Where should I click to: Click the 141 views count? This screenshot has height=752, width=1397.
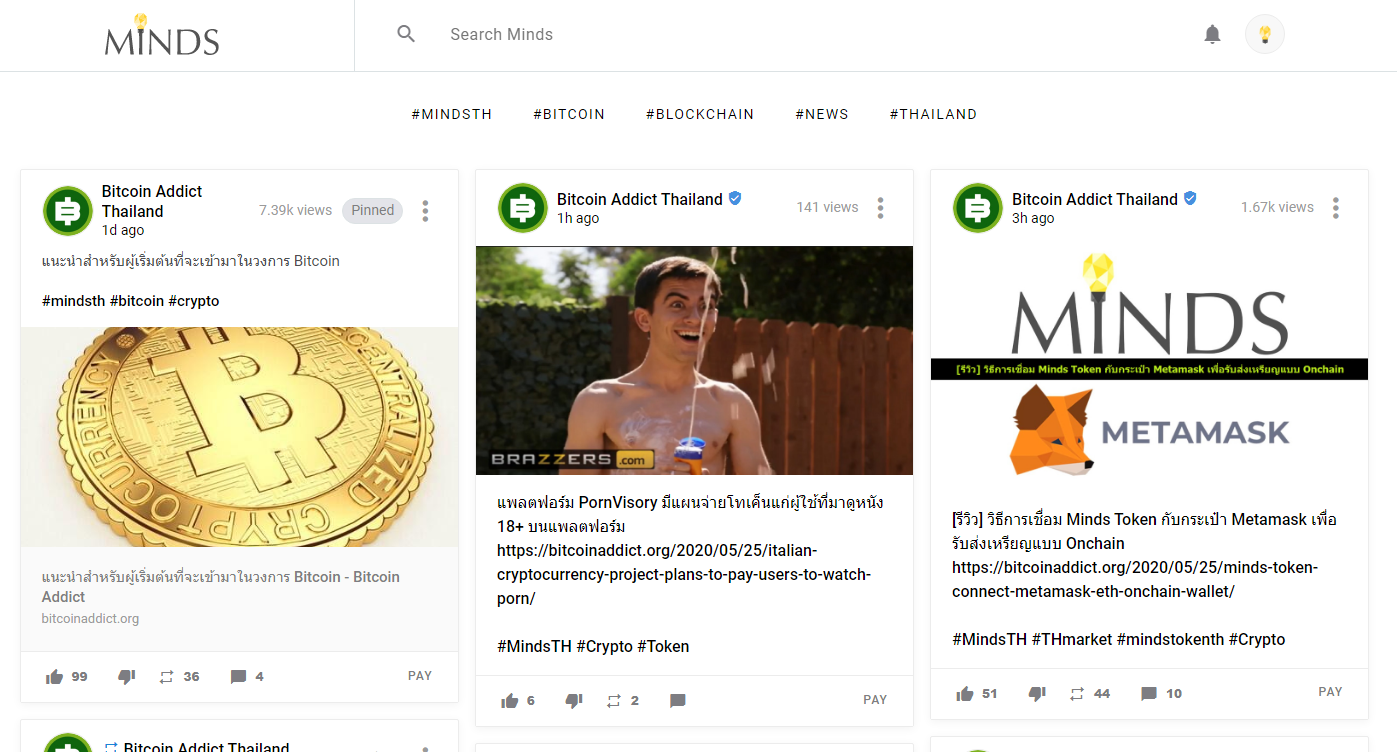click(x=827, y=207)
